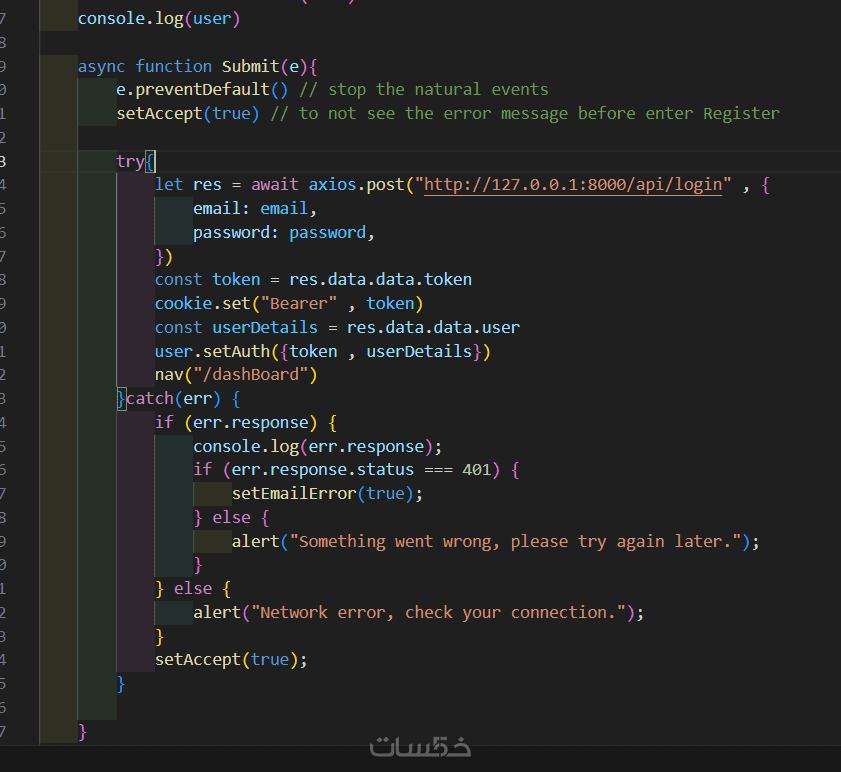This screenshot has height=772, width=841.
Task: Click the 'email: email,' line
Action: pos(255,208)
